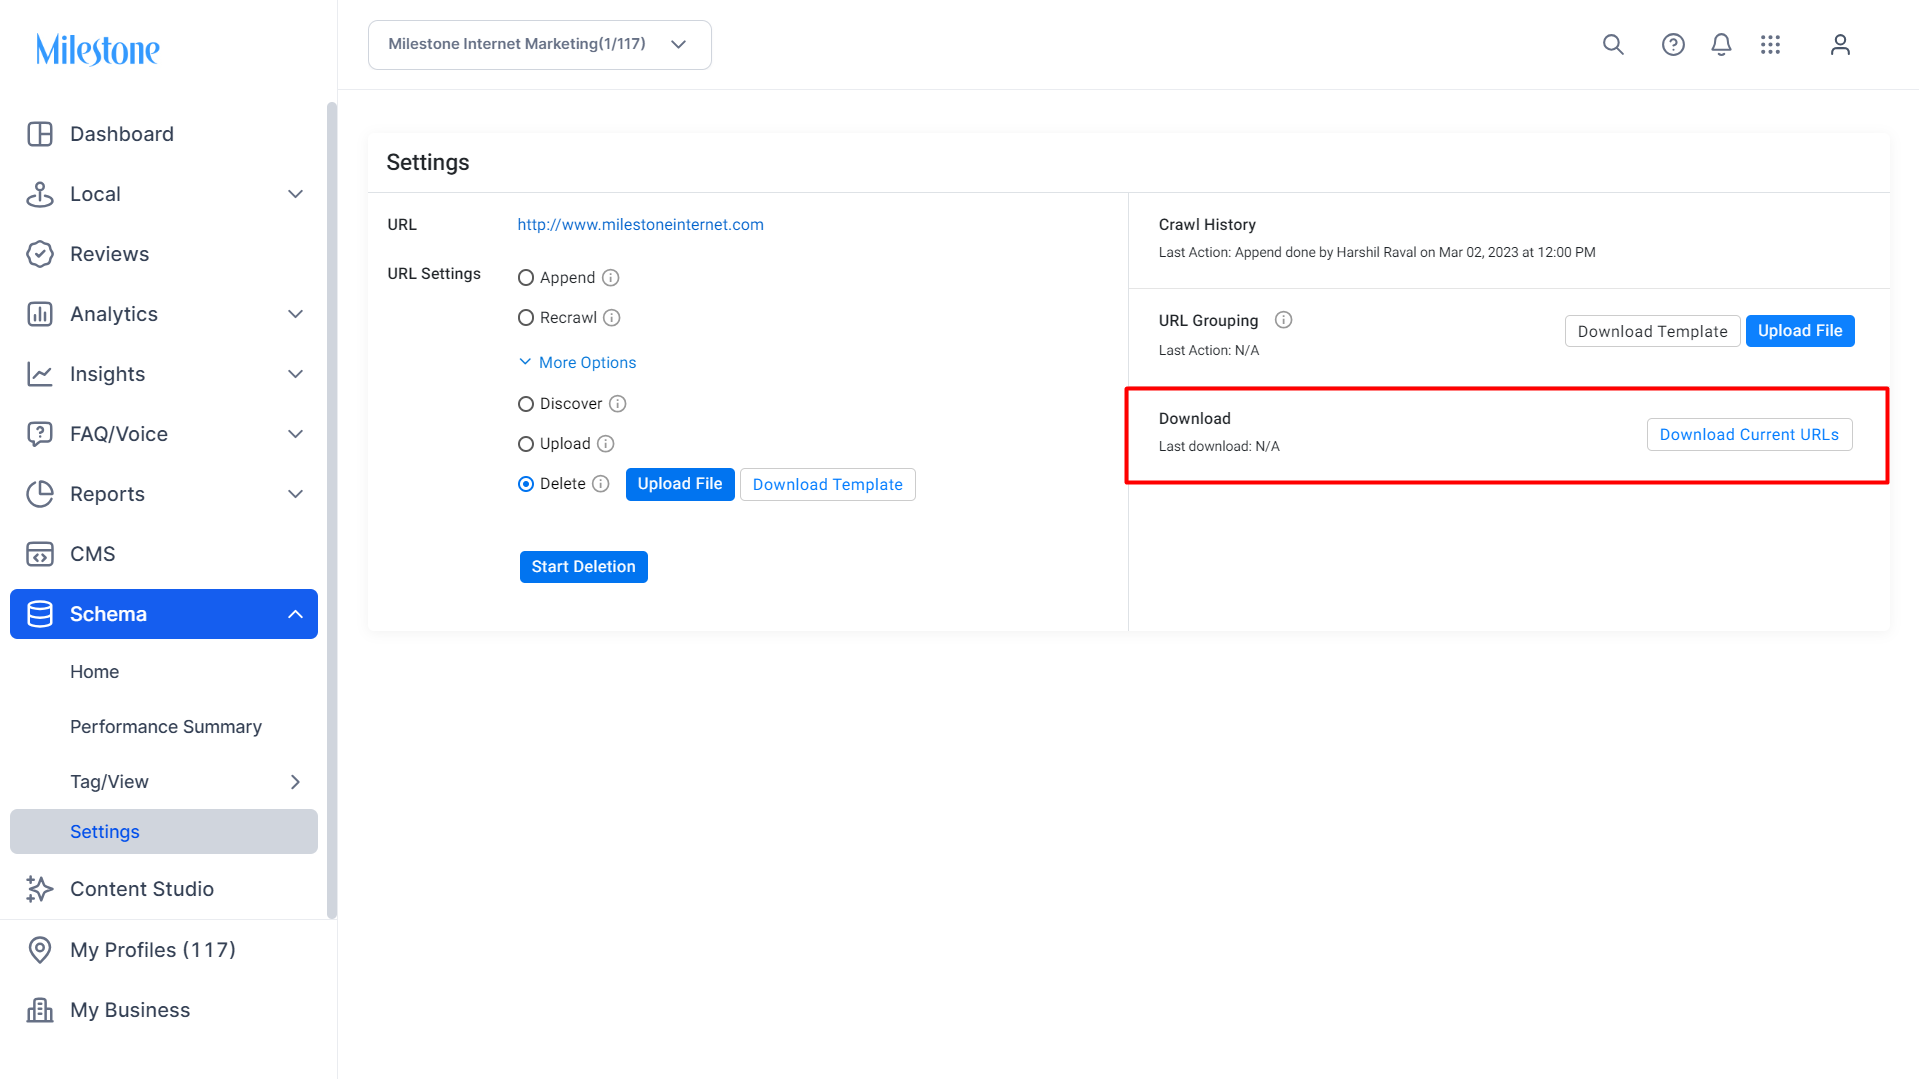
Task: Show info icon next to Append
Action: 611,278
